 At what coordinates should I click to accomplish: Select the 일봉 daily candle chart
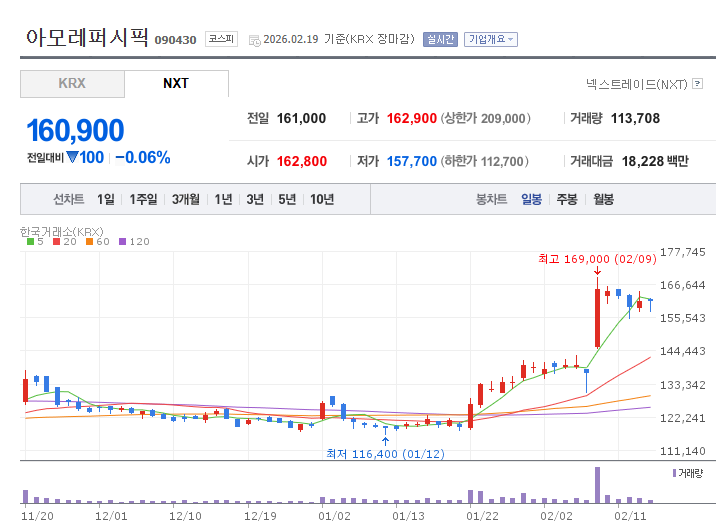tap(532, 199)
